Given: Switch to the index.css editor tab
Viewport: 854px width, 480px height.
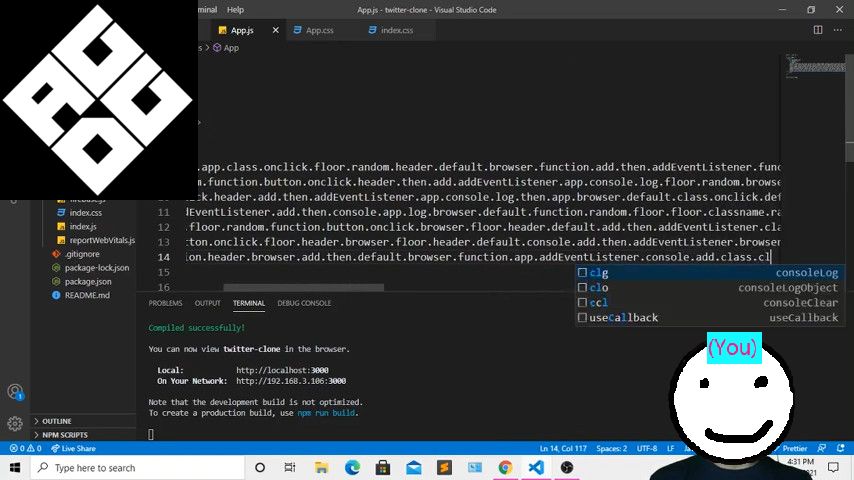Looking at the screenshot, I should (x=396, y=30).
